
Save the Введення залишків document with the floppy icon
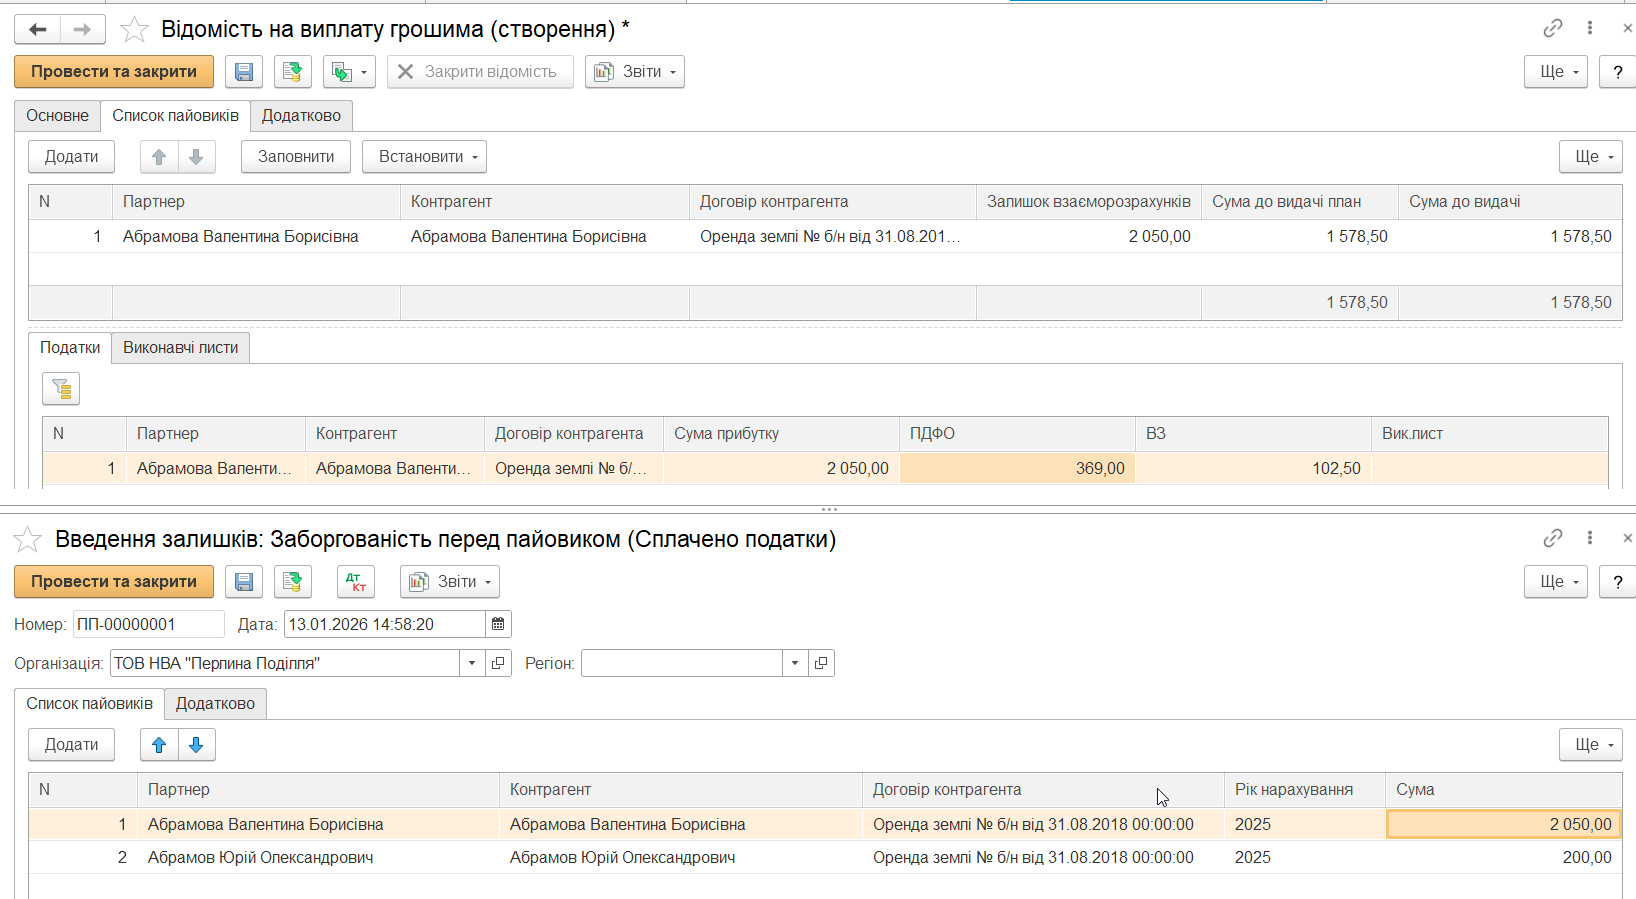(244, 582)
